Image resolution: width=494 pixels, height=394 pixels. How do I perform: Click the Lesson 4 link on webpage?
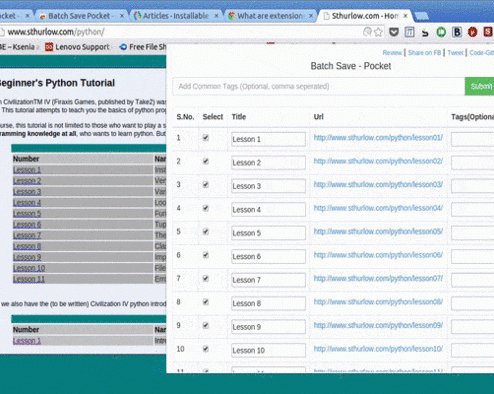coord(27,203)
